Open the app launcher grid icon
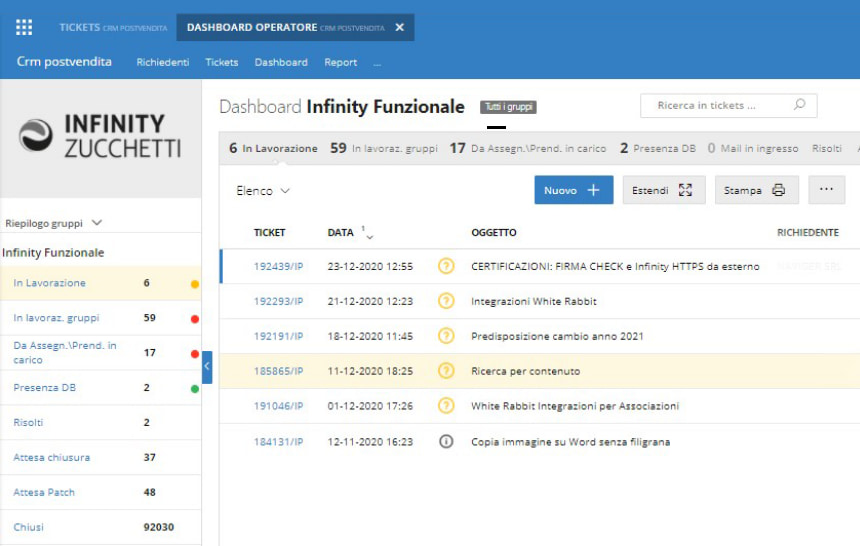 click(24, 27)
